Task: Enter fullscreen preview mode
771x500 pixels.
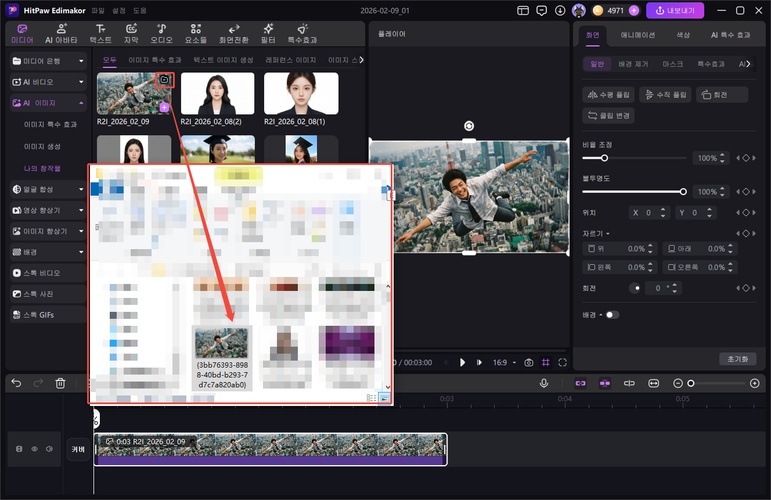Action: [x=562, y=362]
